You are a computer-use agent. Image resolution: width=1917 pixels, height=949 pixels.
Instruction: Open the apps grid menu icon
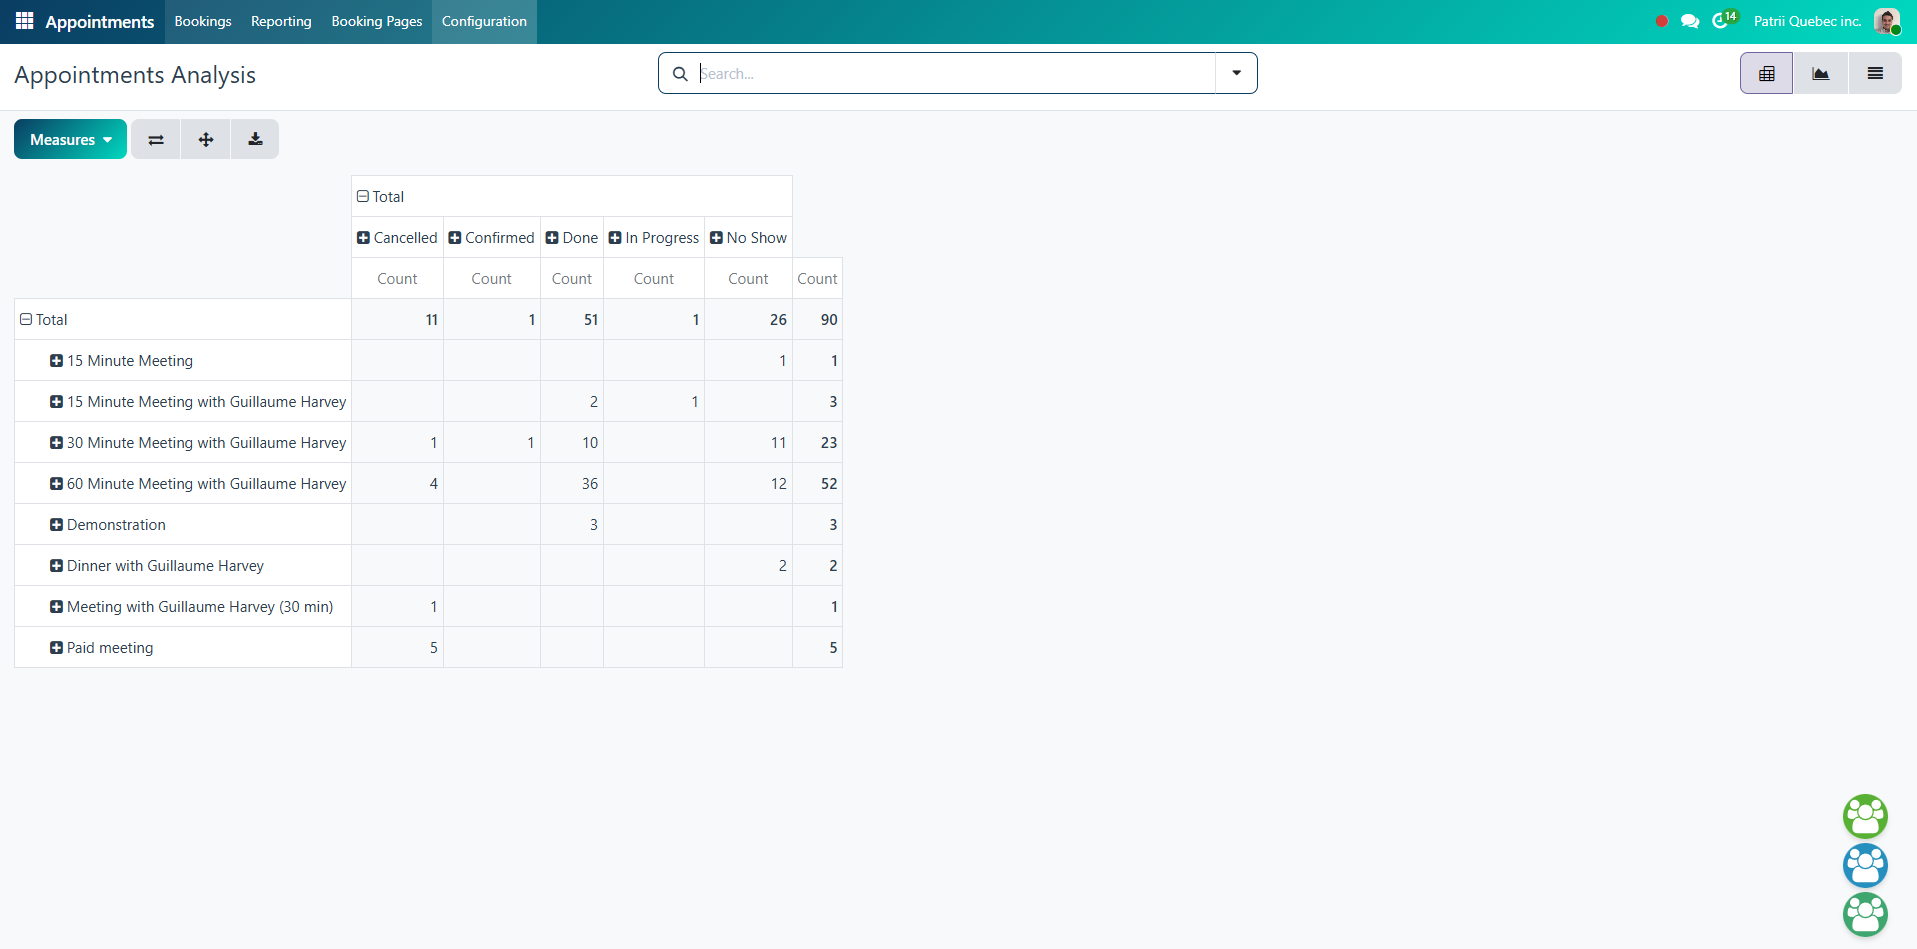pos(24,21)
